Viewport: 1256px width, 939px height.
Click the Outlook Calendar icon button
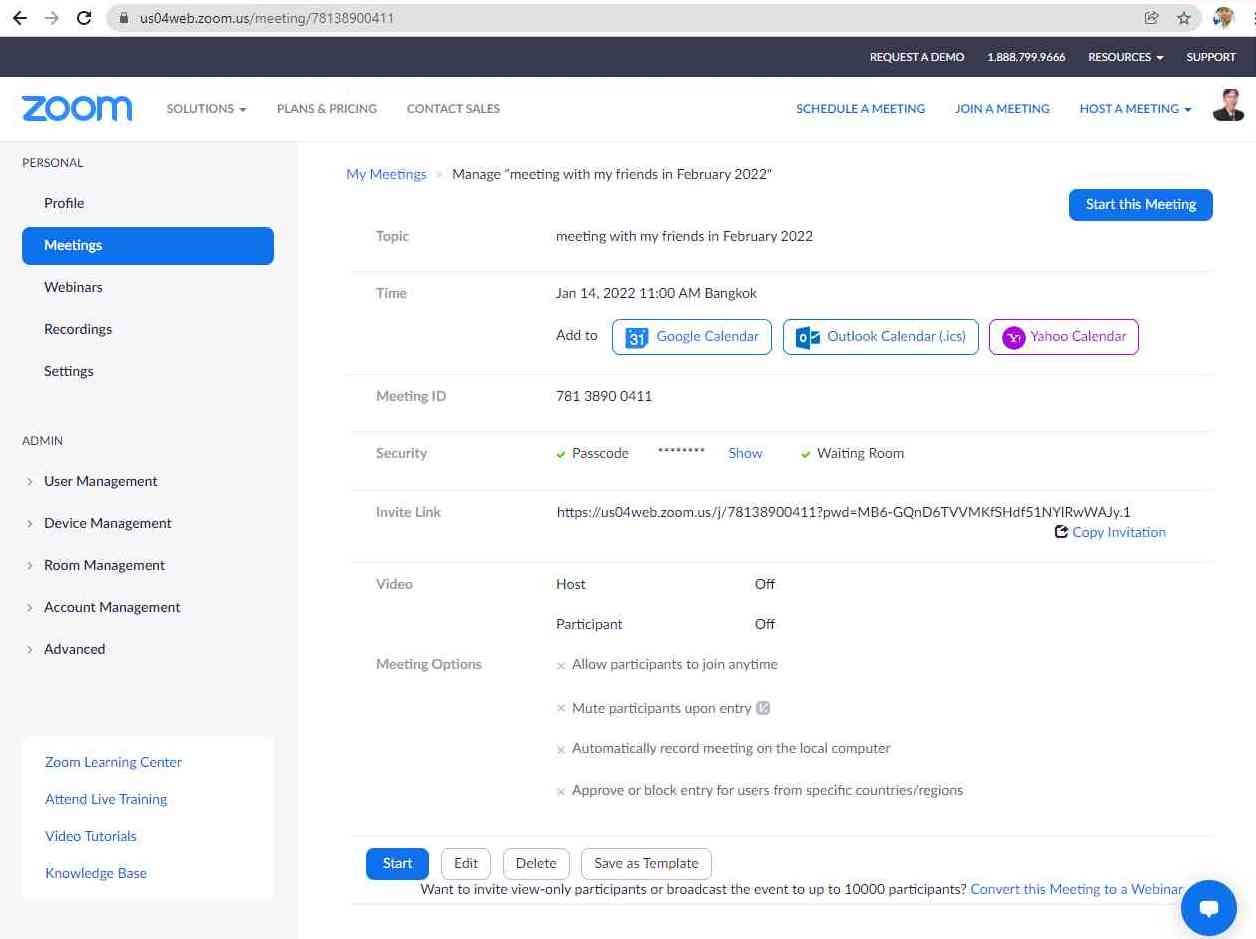pos(808,337)
